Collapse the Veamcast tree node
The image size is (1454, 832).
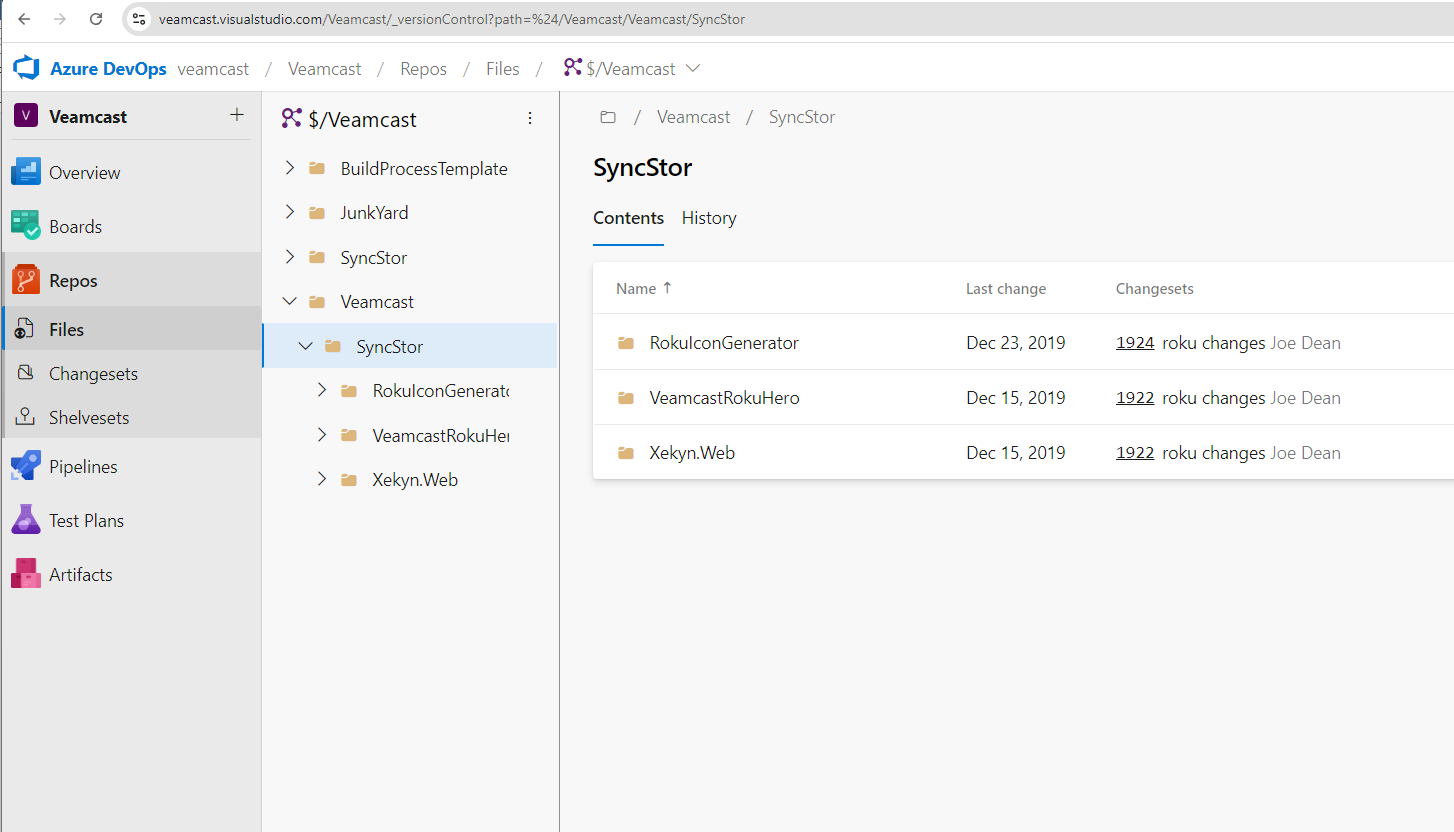[290, 301]
